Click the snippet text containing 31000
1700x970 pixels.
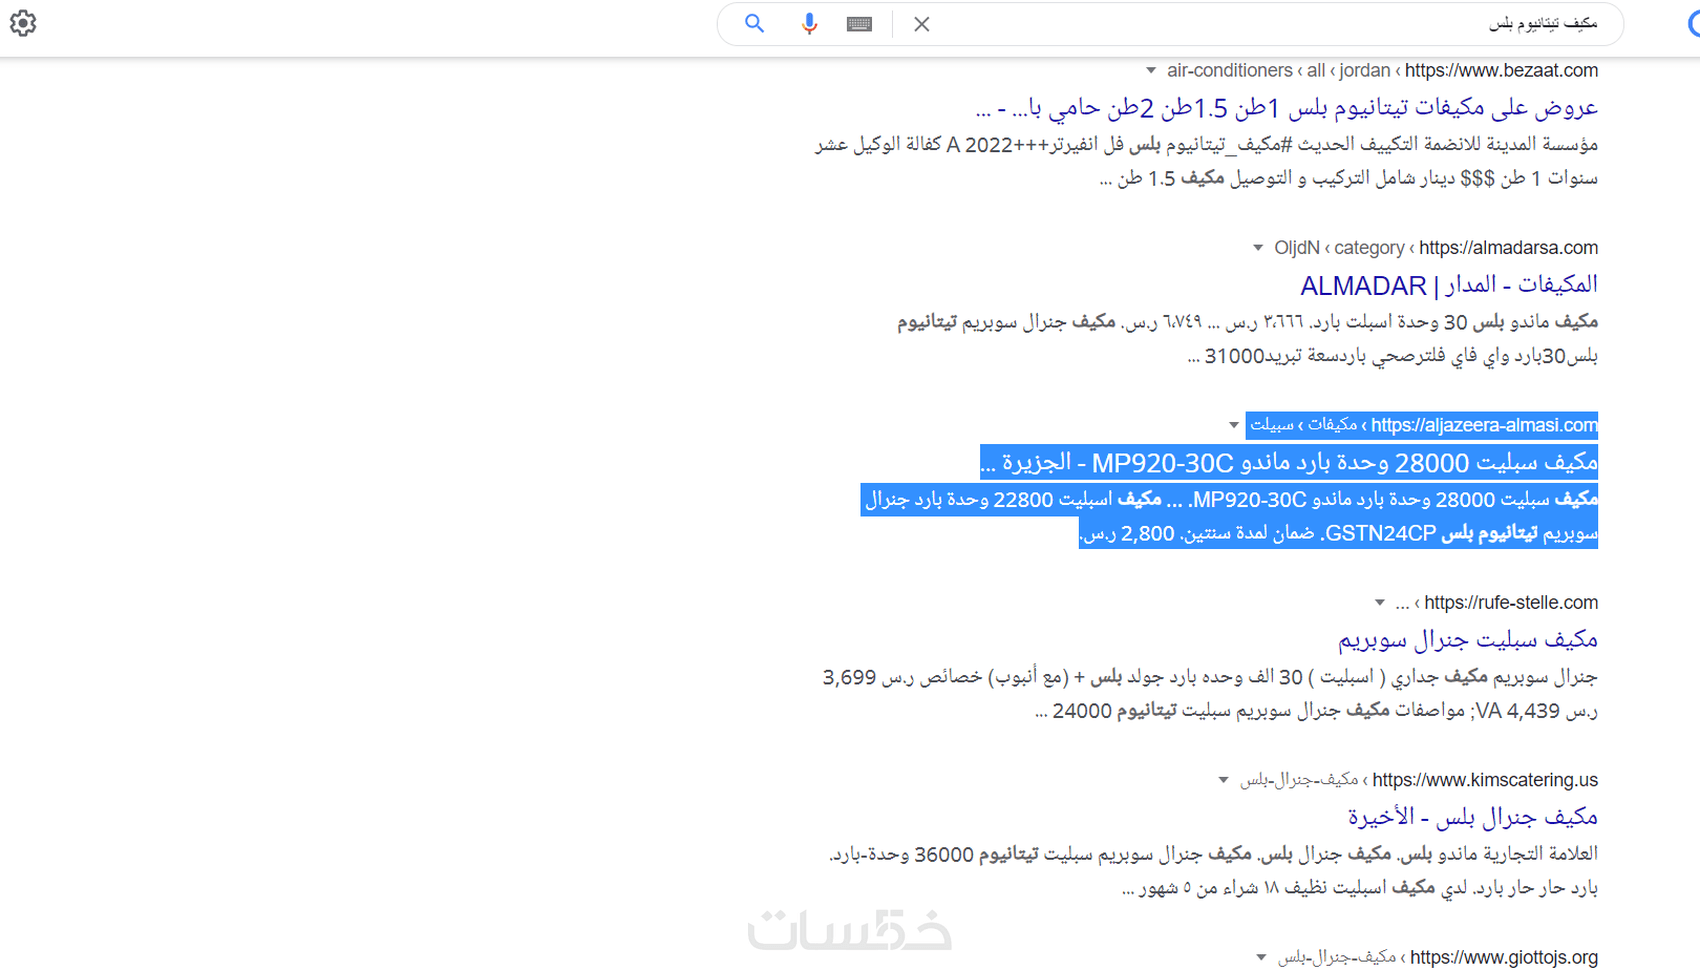point(1392,356)
